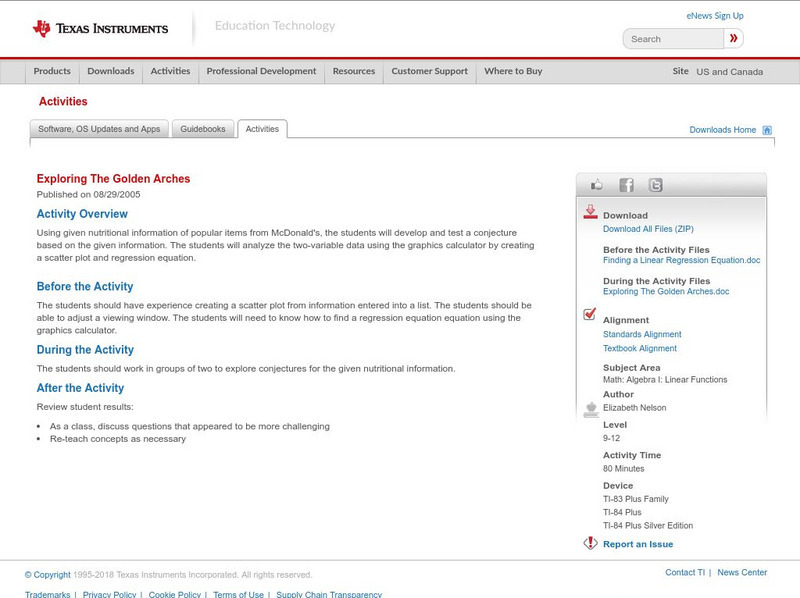800x598 pixels.
Task: Open the Resources menu
Action: [354, 71]
